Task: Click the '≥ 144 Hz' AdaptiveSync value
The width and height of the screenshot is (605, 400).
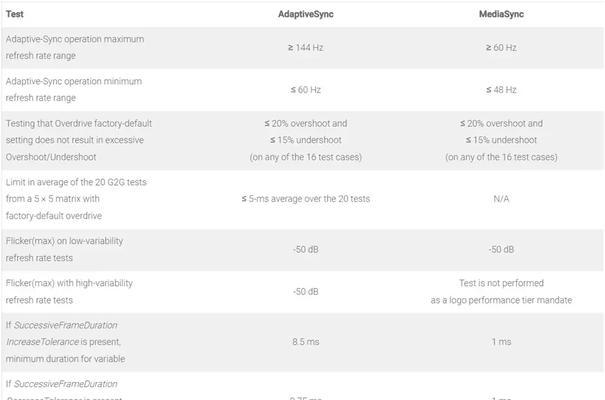Action: tap(306, 47)
